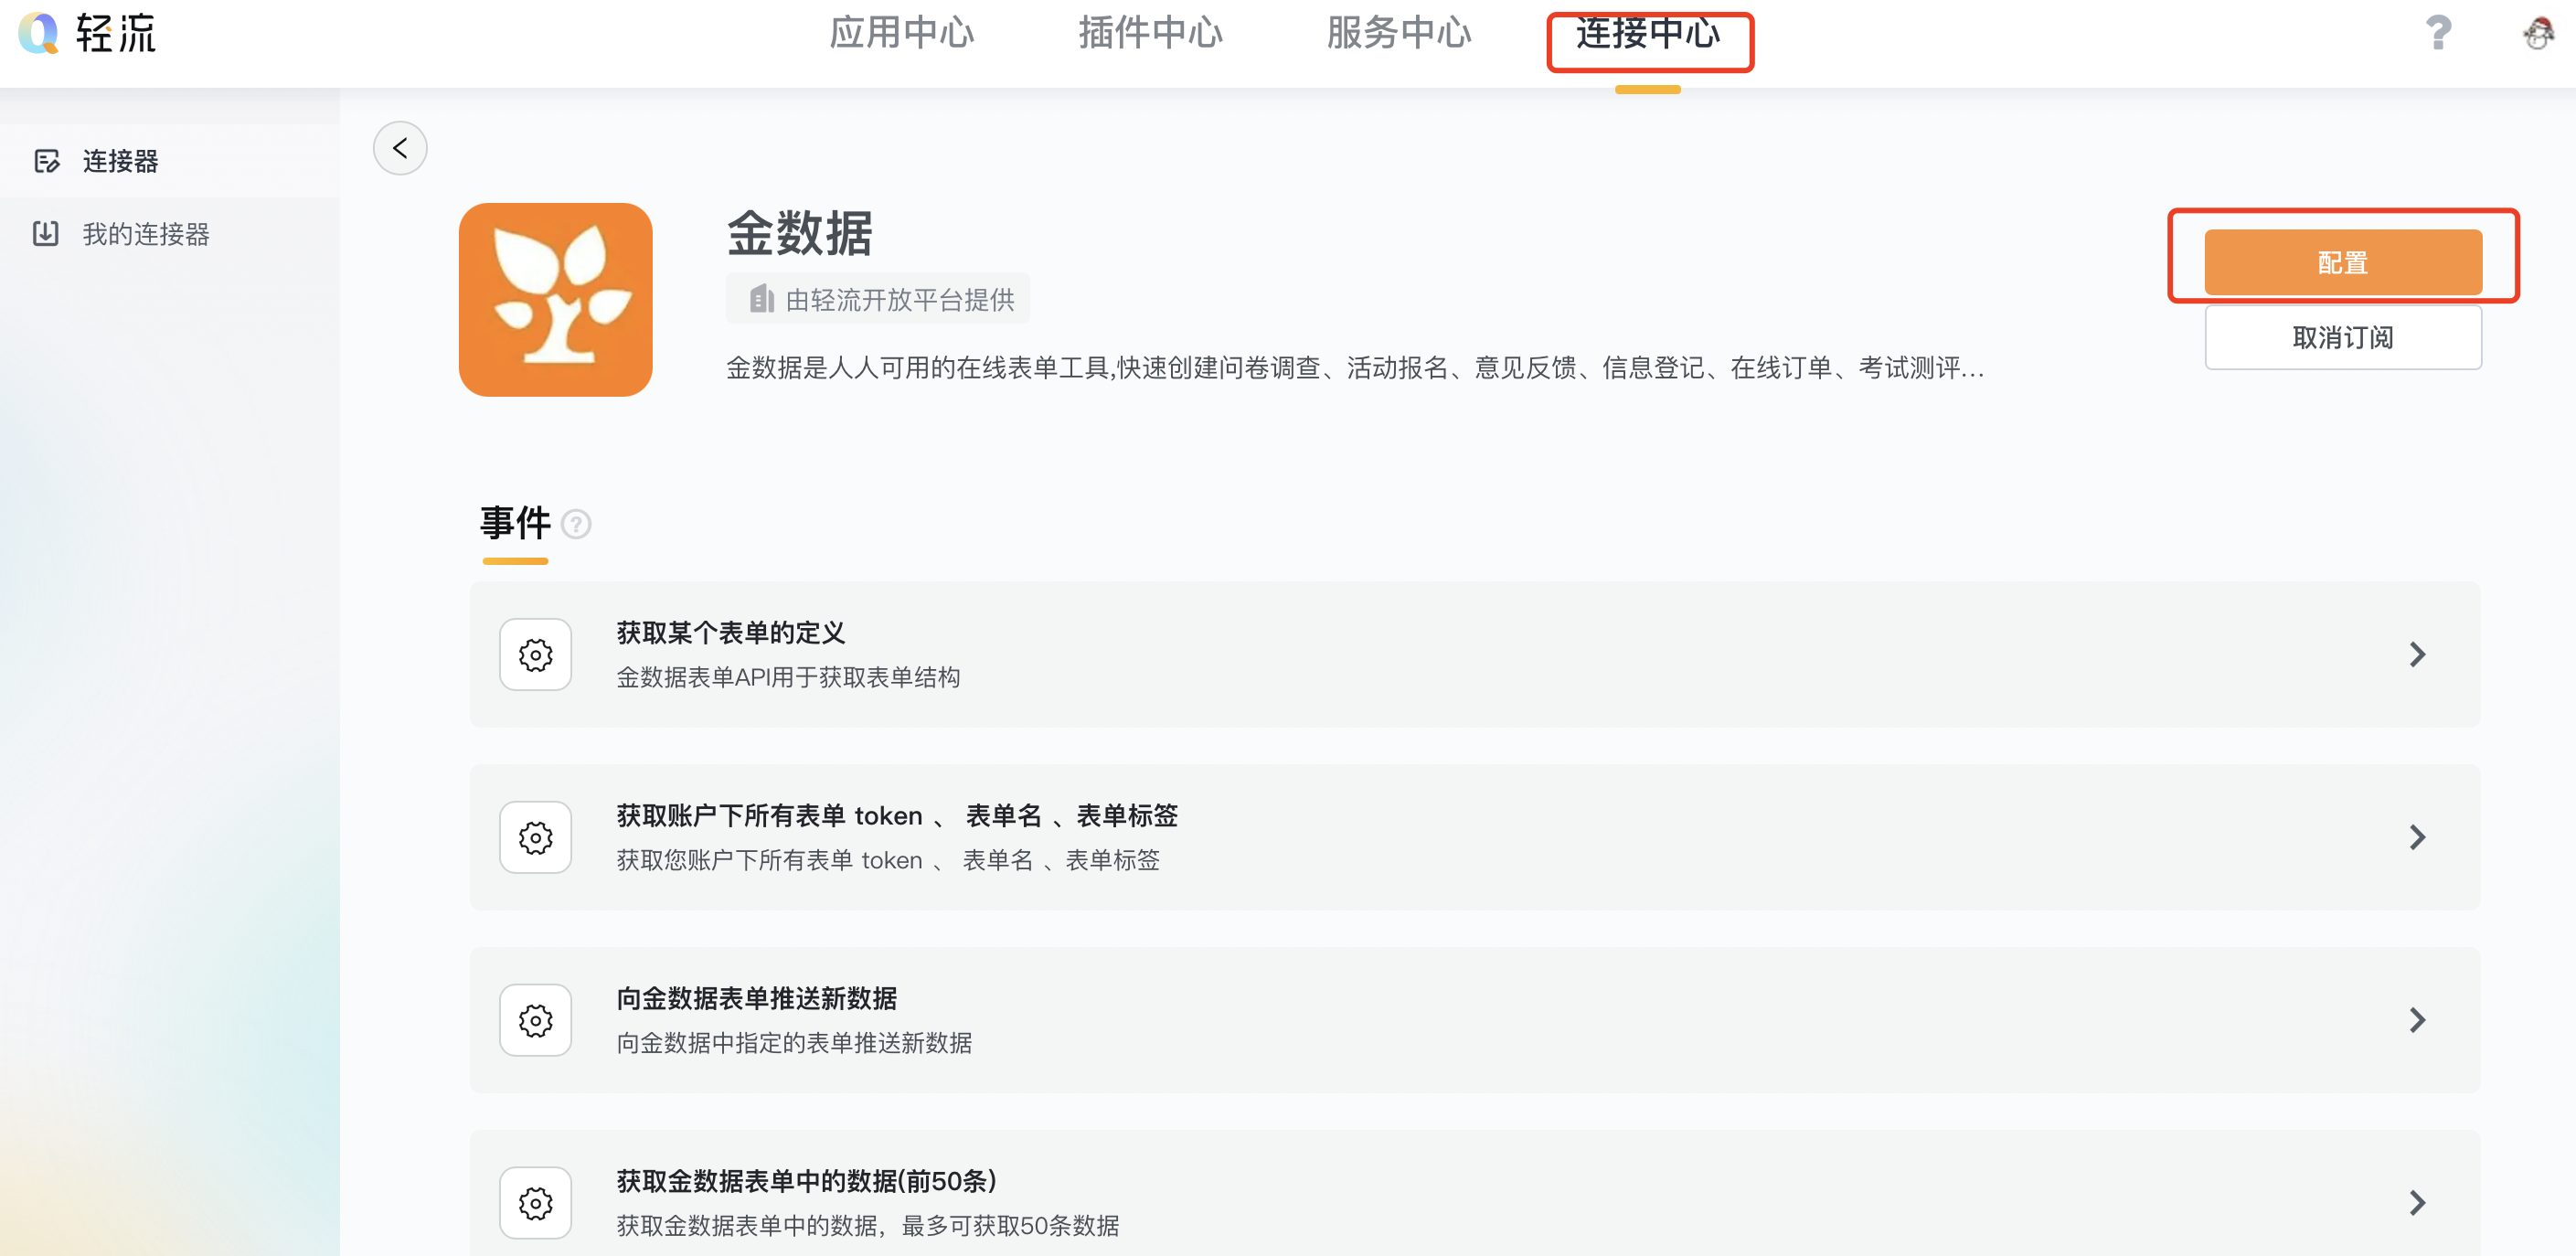Screen dimensions: 2576x1256
Task: Click the 获取您账户下所有表单 token description
Action: click(x=888, y=860)
